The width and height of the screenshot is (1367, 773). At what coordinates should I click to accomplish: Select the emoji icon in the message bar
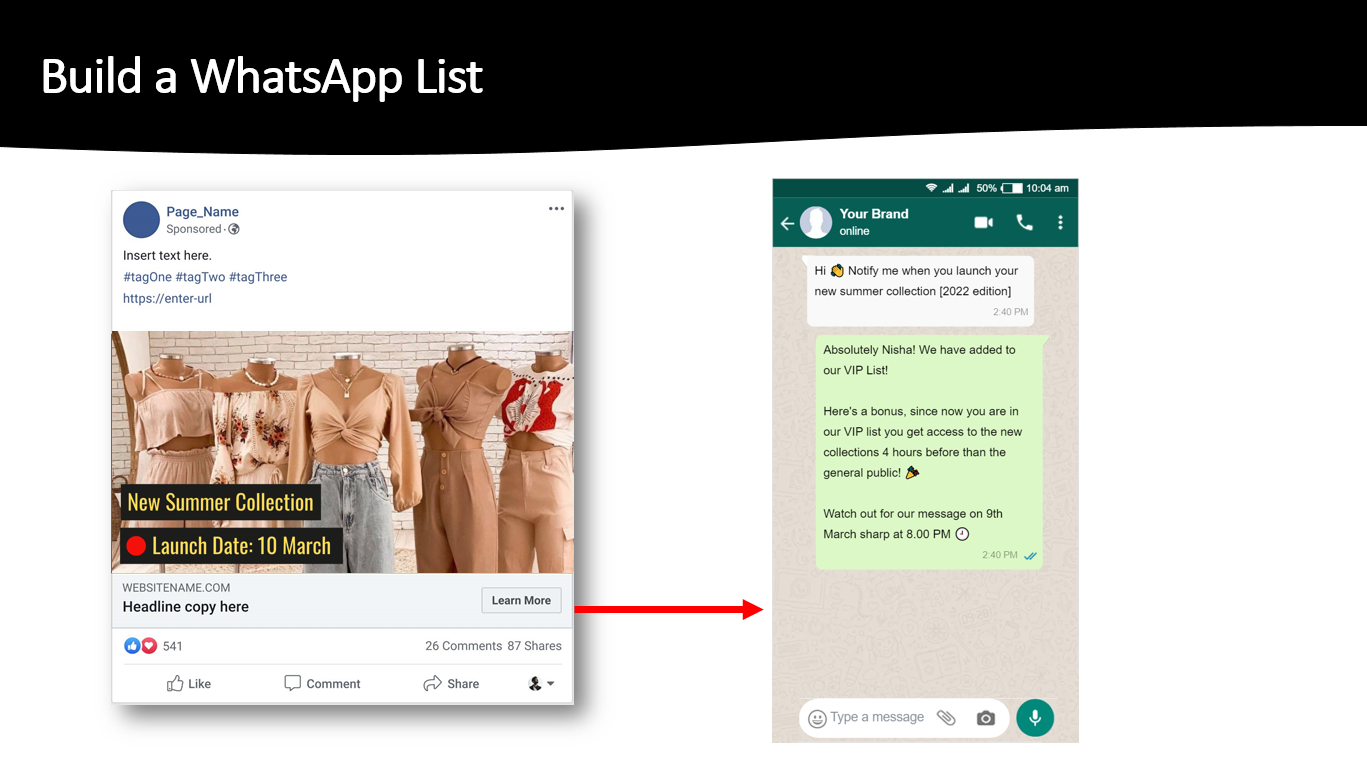[x=816, y=717]
